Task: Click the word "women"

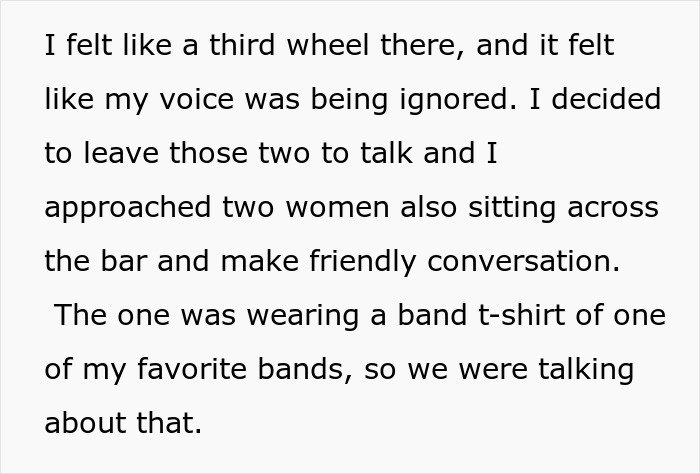Action: click(338, 208)
